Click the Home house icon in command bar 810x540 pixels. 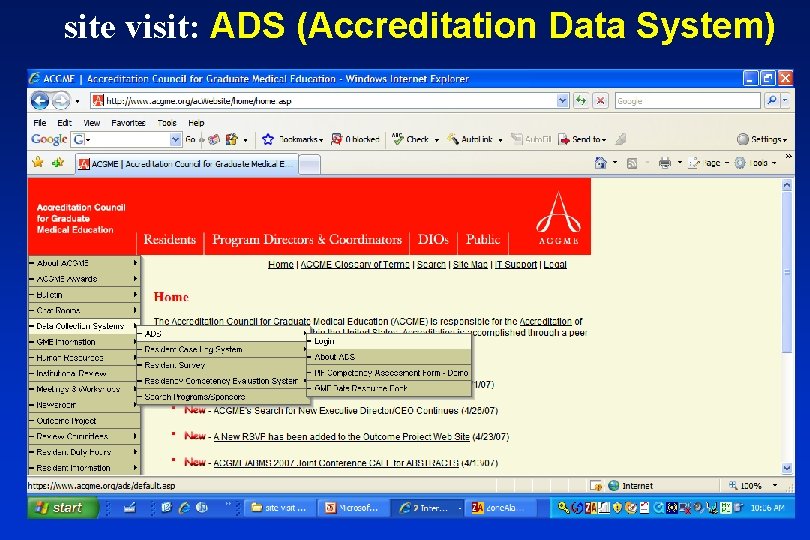click(x=600, y=163)
